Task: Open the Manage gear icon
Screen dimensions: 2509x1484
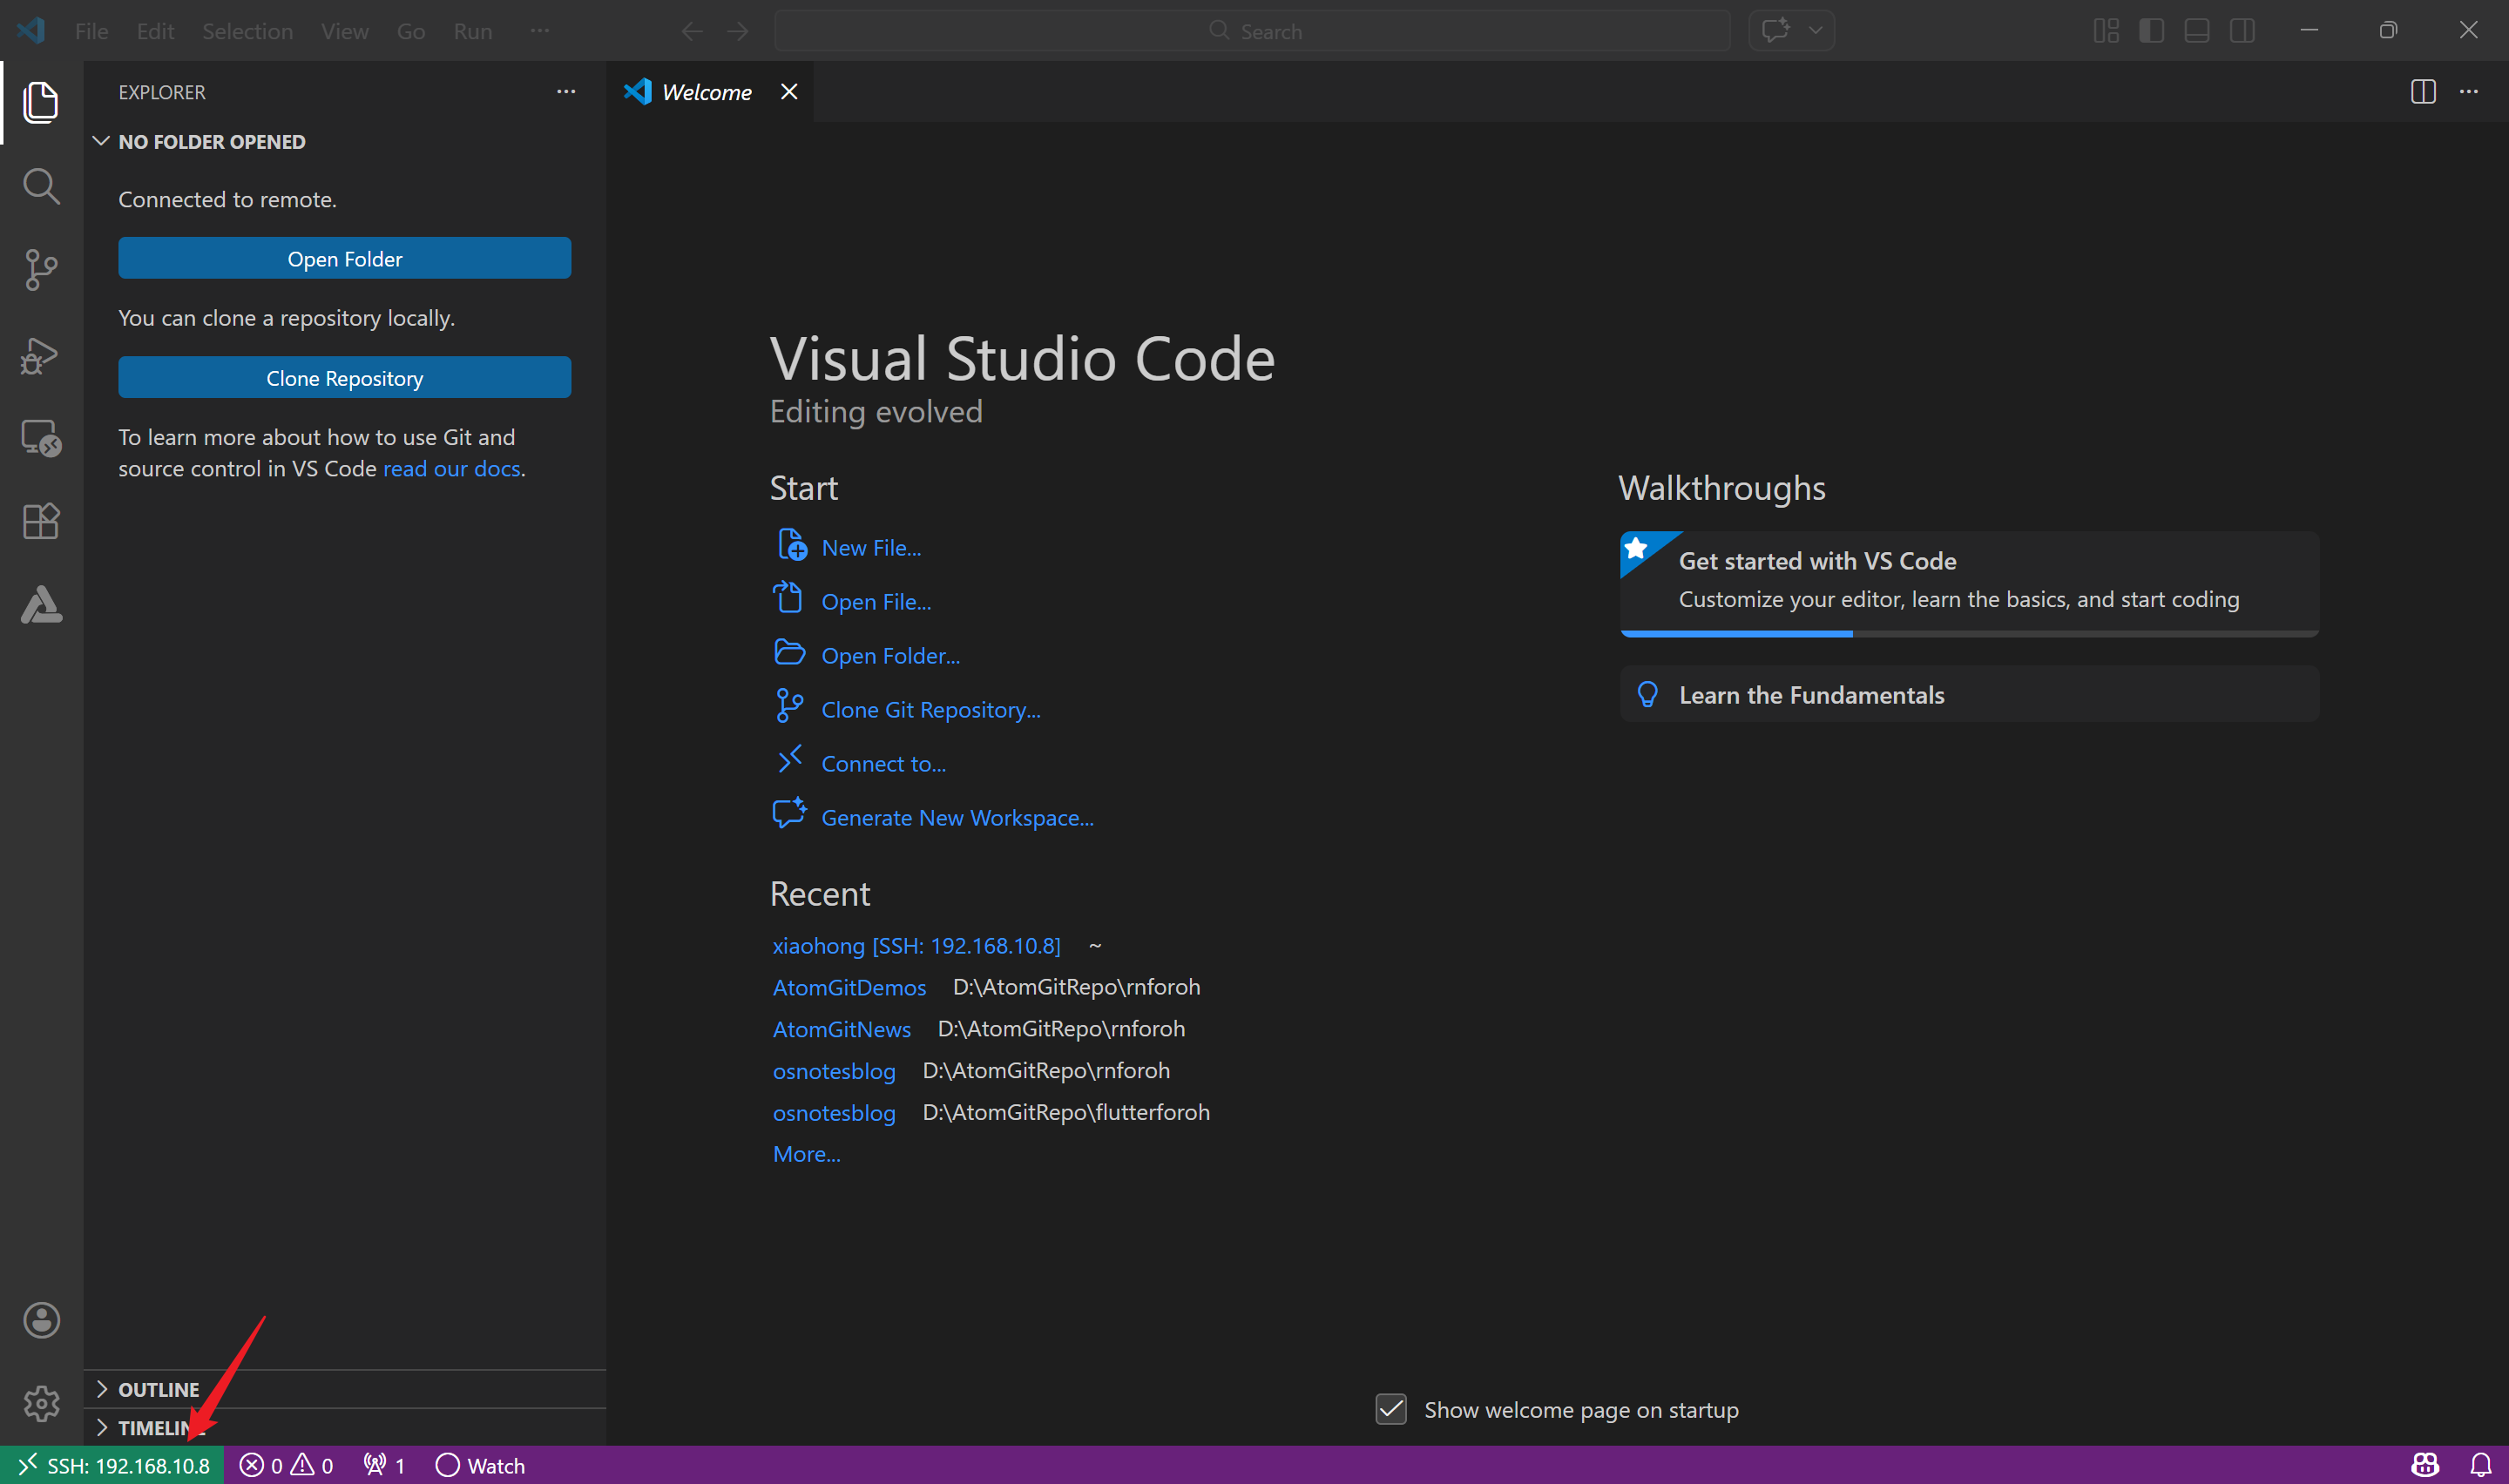Action: click(41, 1403)
